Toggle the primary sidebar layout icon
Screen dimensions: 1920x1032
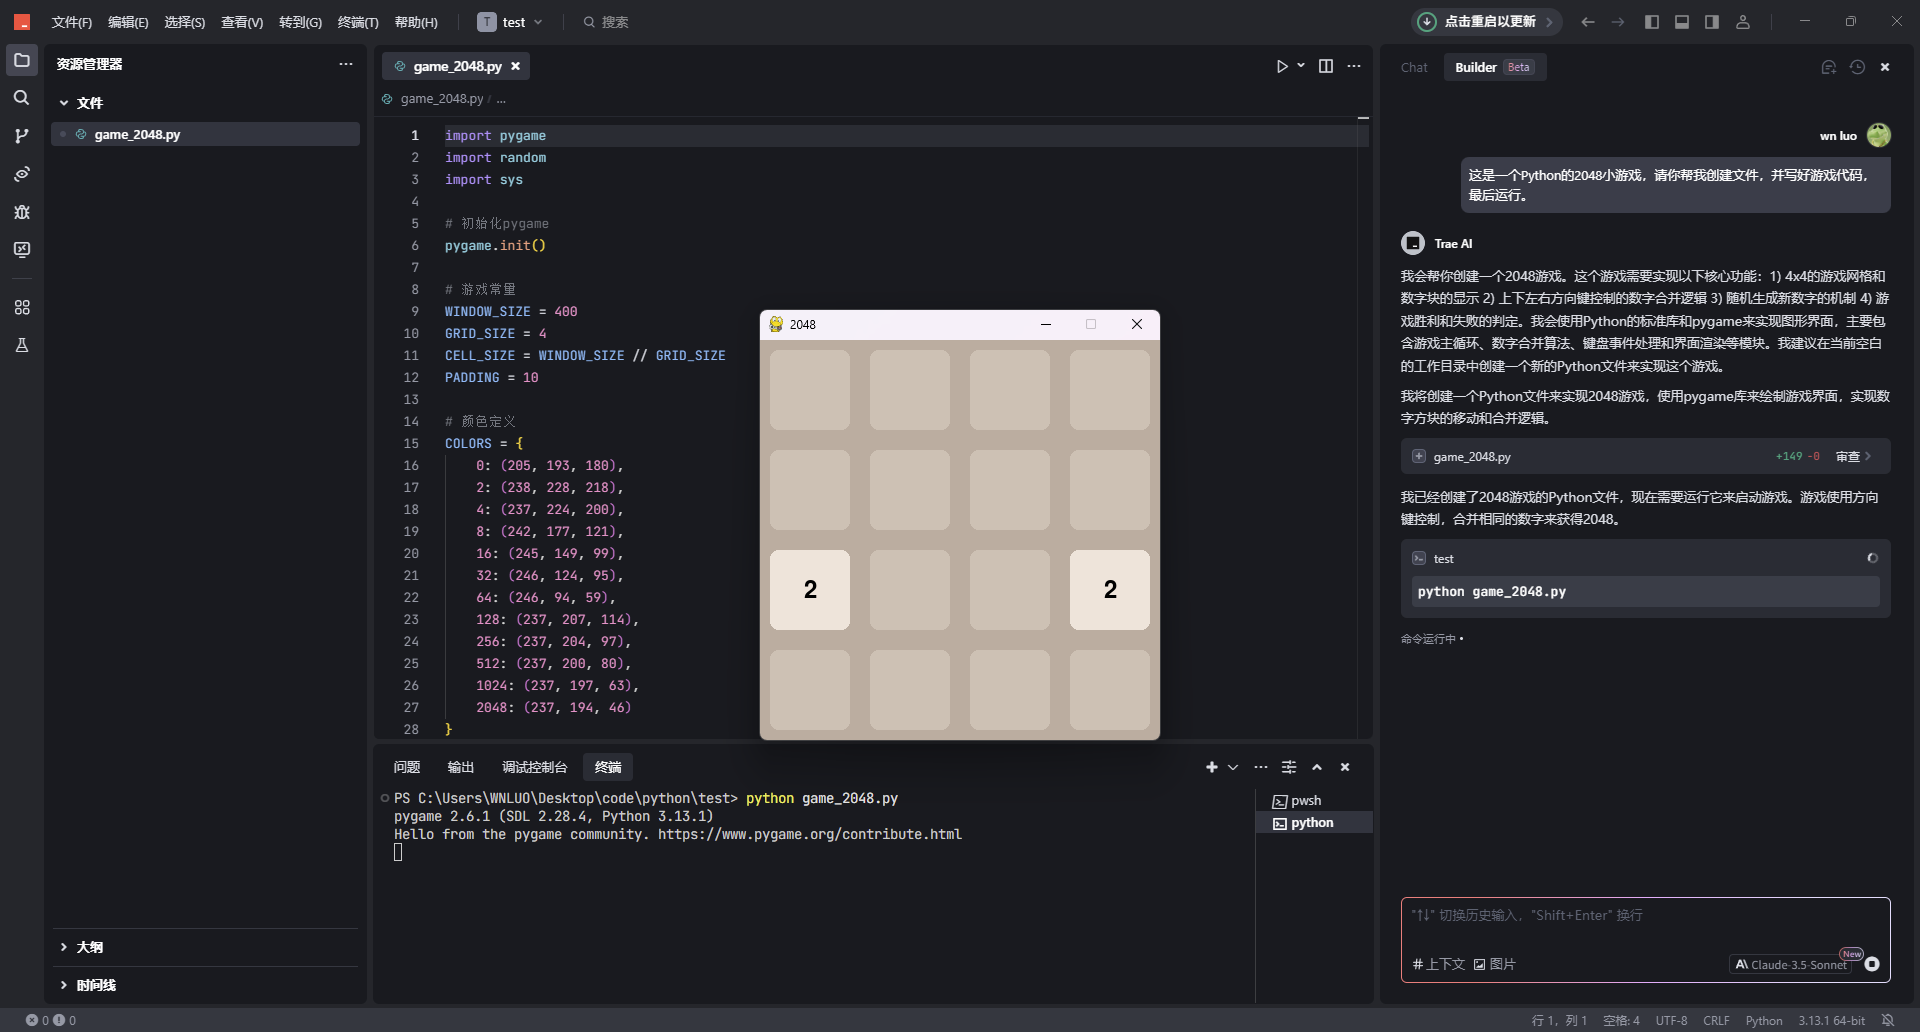tap(1652, 22)
